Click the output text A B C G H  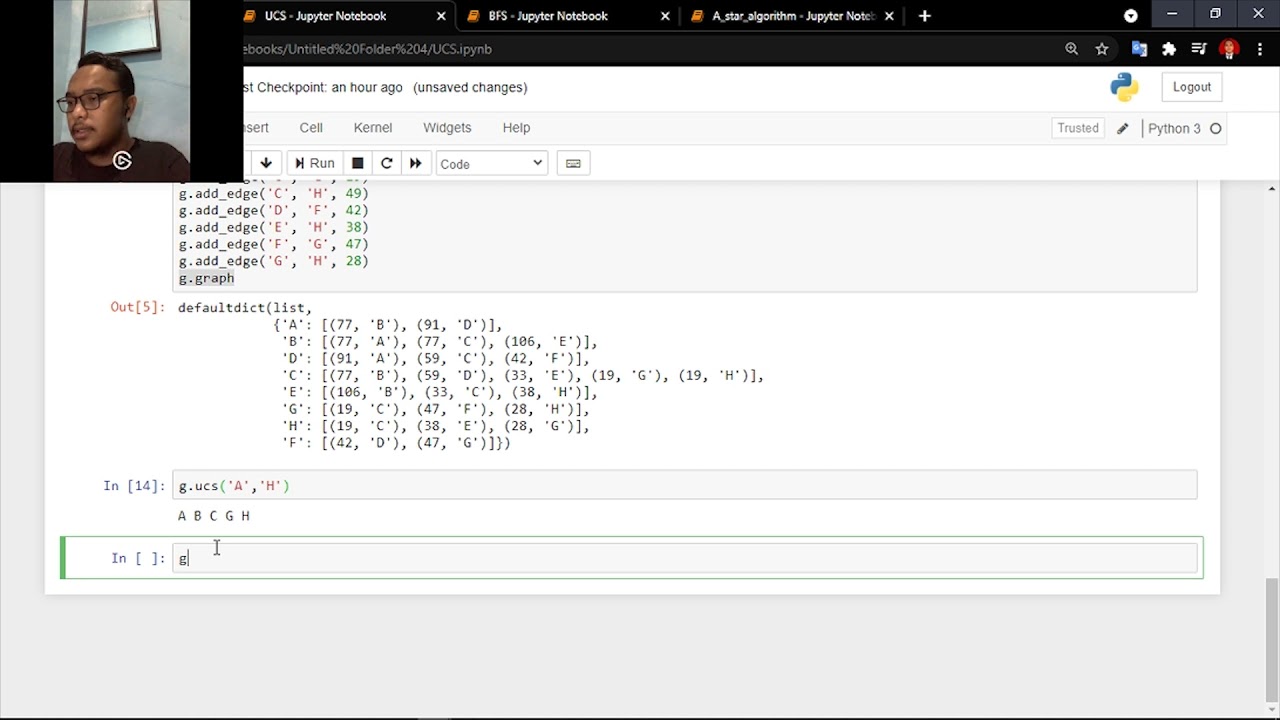pyautogui.click(x=214, y=516)
